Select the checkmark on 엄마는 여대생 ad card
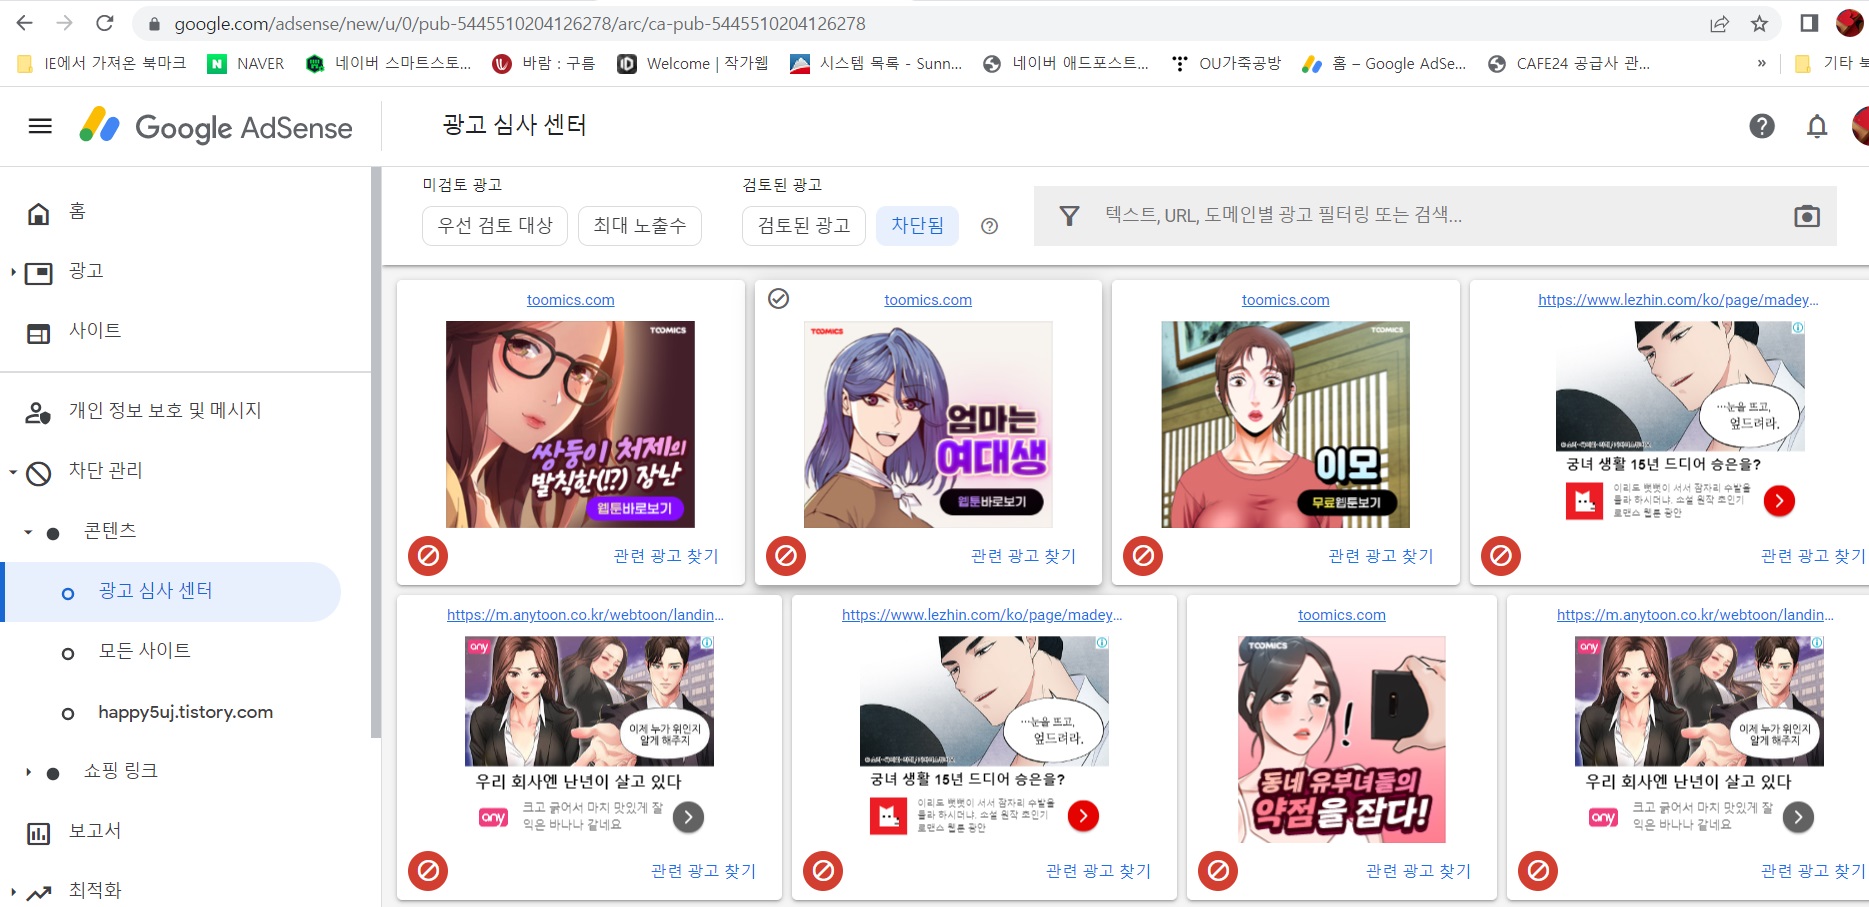Image resolution: width=1869 pixels, height=907 pixels. click(778, 298)
